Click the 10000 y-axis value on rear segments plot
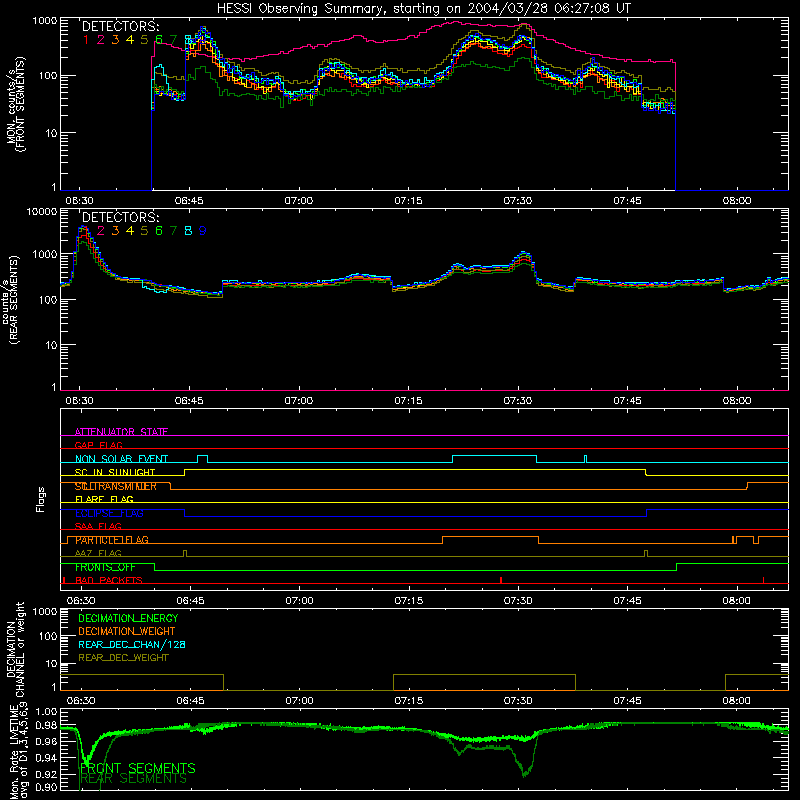The width and height of the screenshot is (800, 800). (42, 211)
